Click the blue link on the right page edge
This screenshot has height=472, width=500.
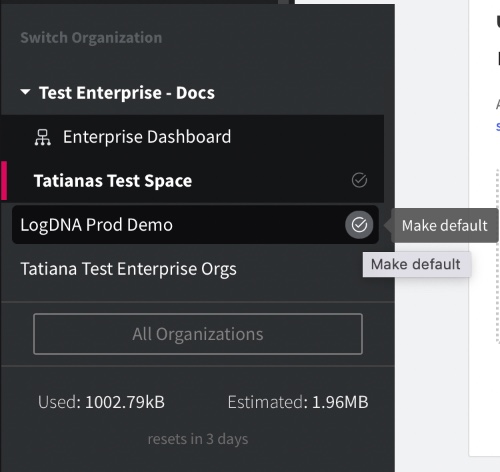498,126
